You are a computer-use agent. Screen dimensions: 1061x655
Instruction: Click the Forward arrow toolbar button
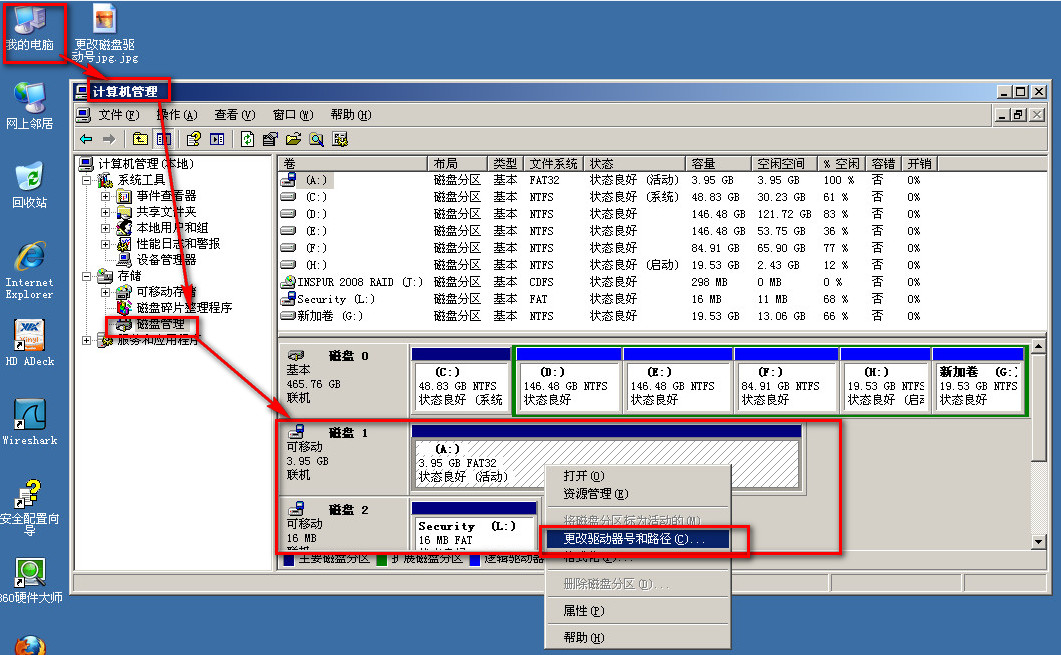pyautogui.click(x=109, y=139)
